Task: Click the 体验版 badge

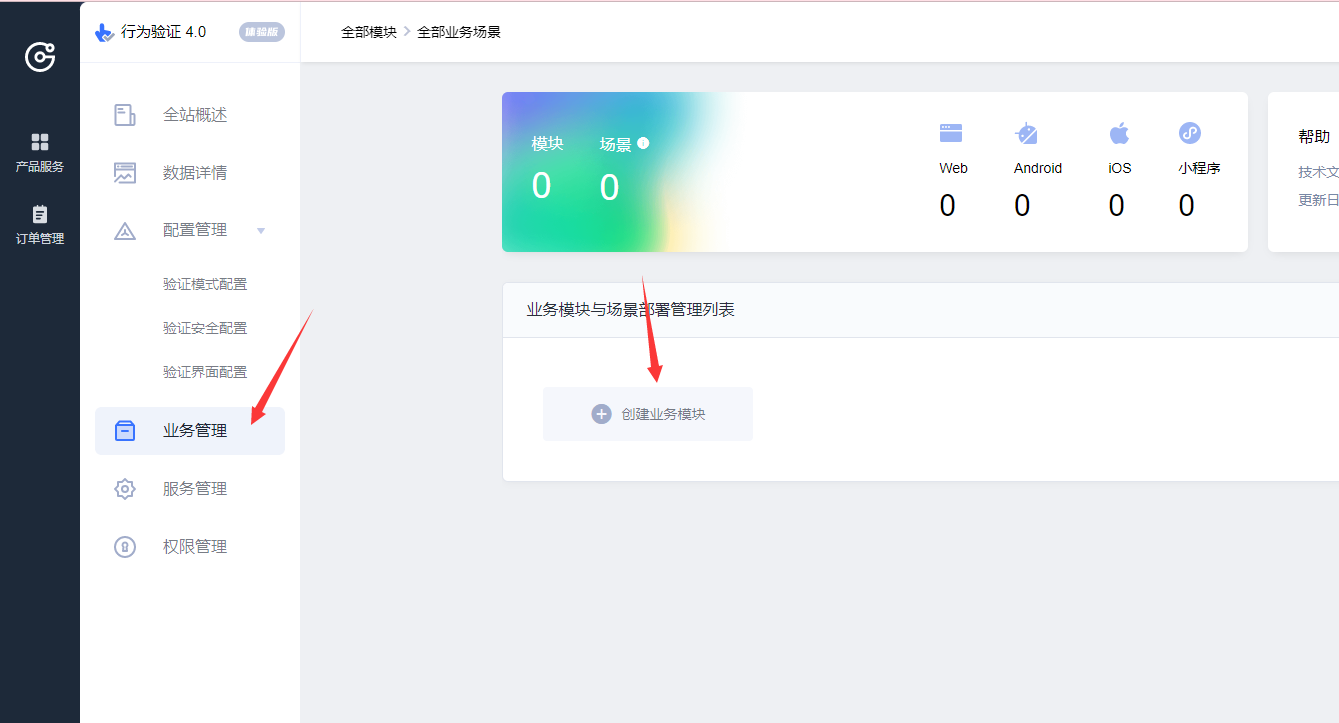Action: [262, 32]
